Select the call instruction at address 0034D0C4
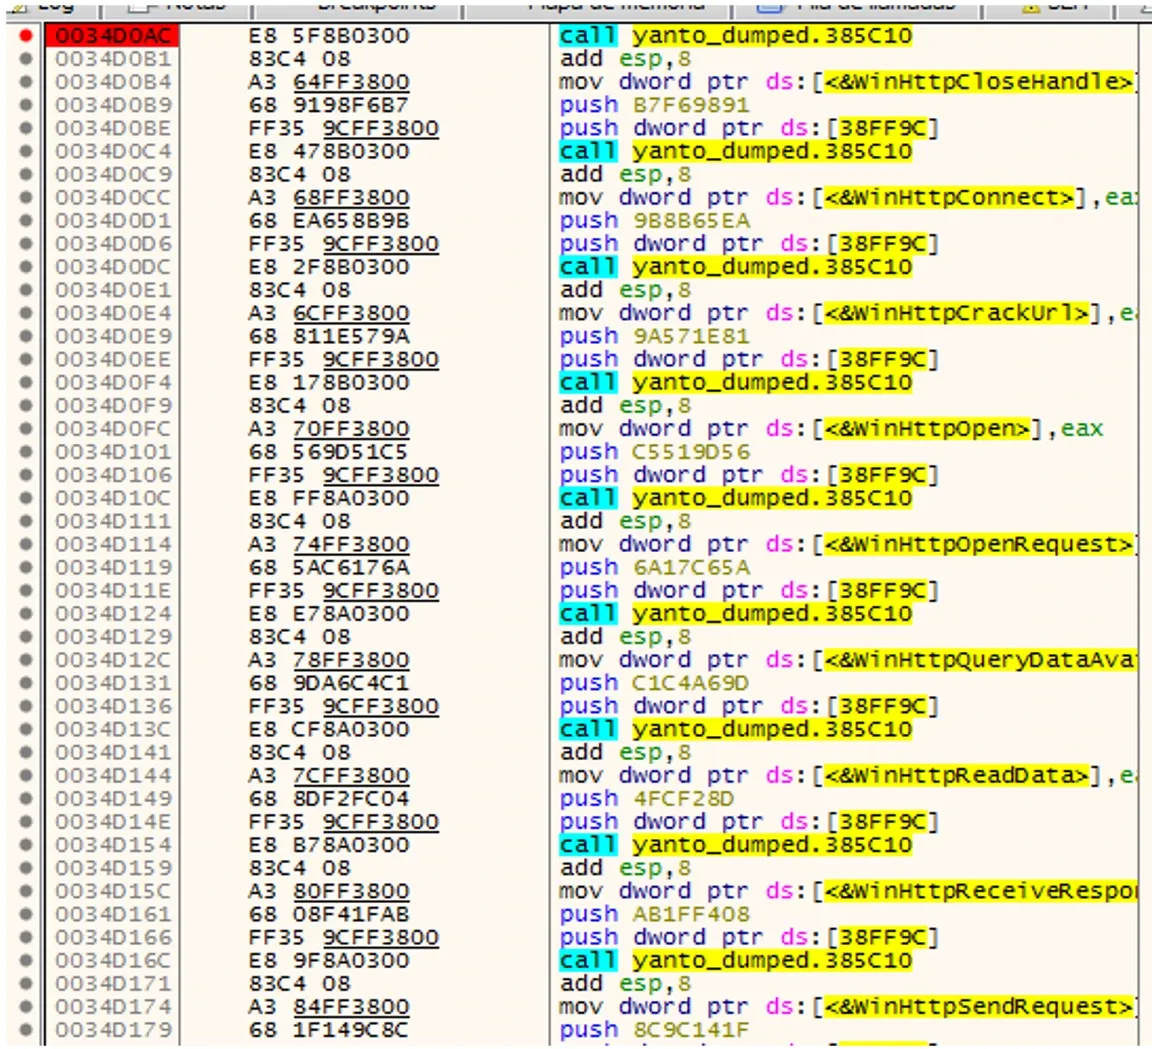The image size is (1152, 1049). click(735, 151)
